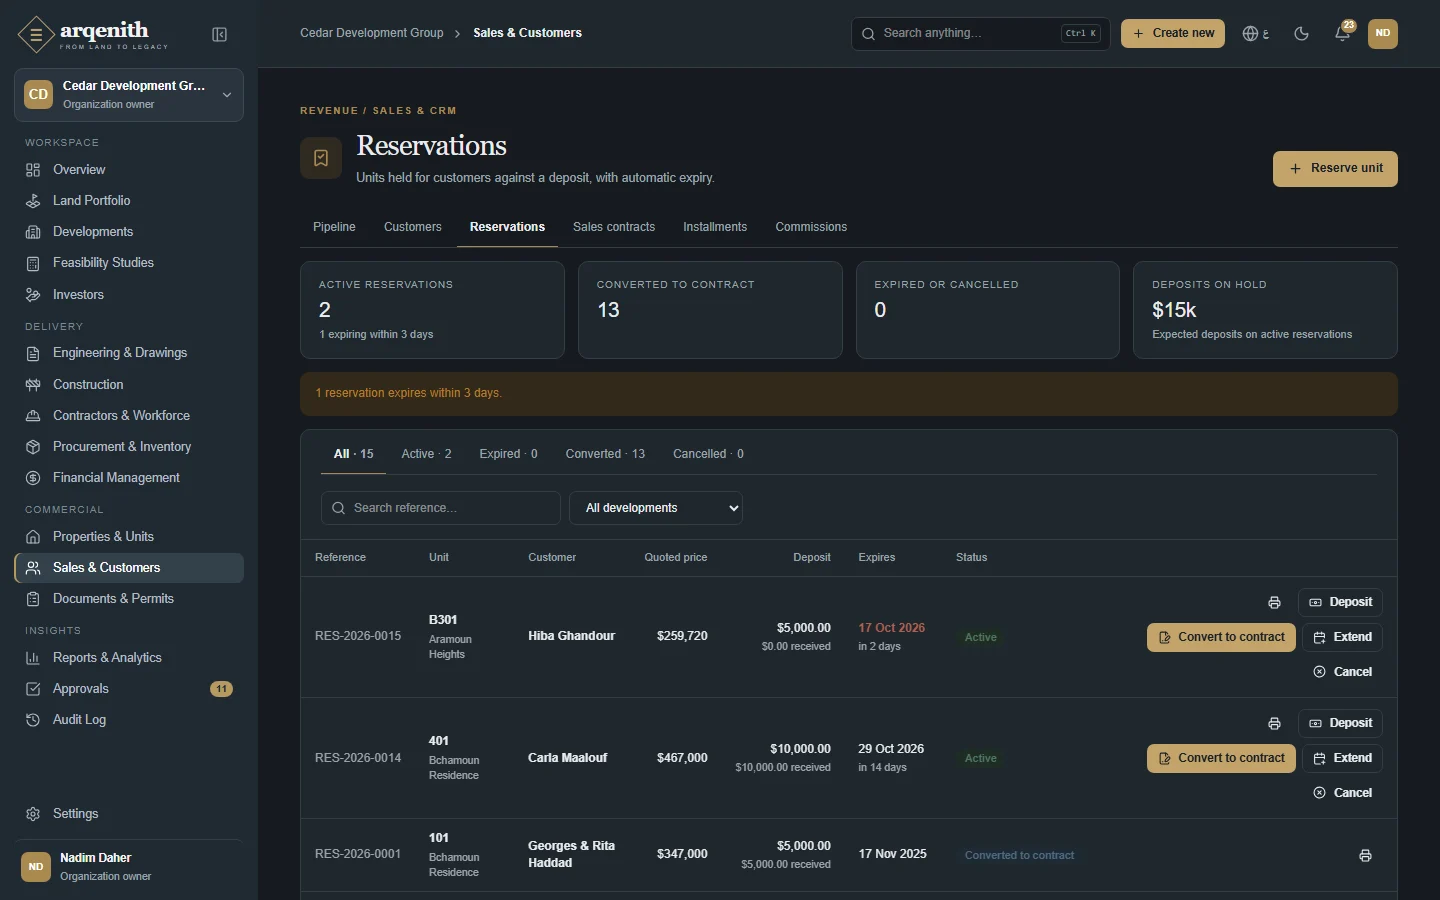Open Documents & Permits in sidebar

click(129, 599)
